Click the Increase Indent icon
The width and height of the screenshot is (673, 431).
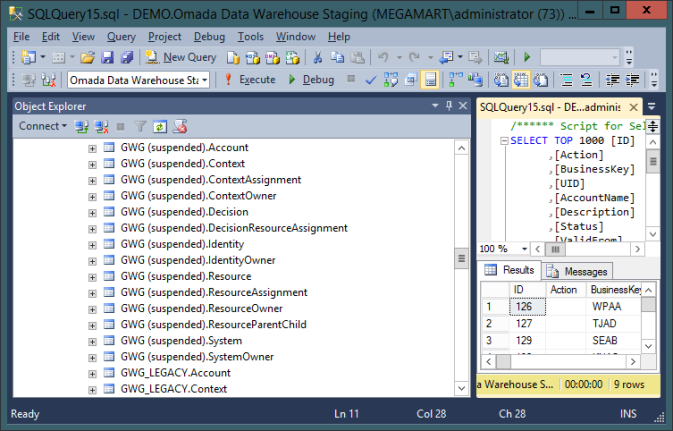tap(633, 80)
